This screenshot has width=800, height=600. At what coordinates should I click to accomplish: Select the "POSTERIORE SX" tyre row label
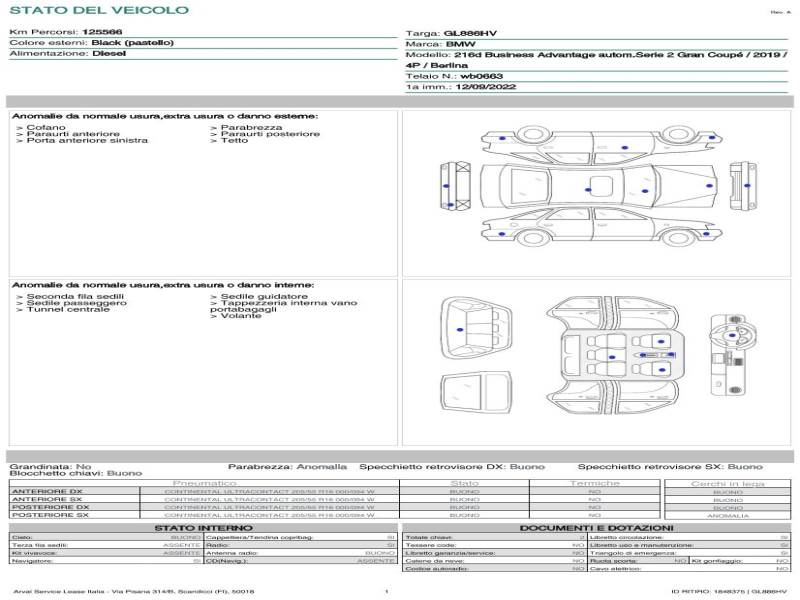(x=51, y=515)
